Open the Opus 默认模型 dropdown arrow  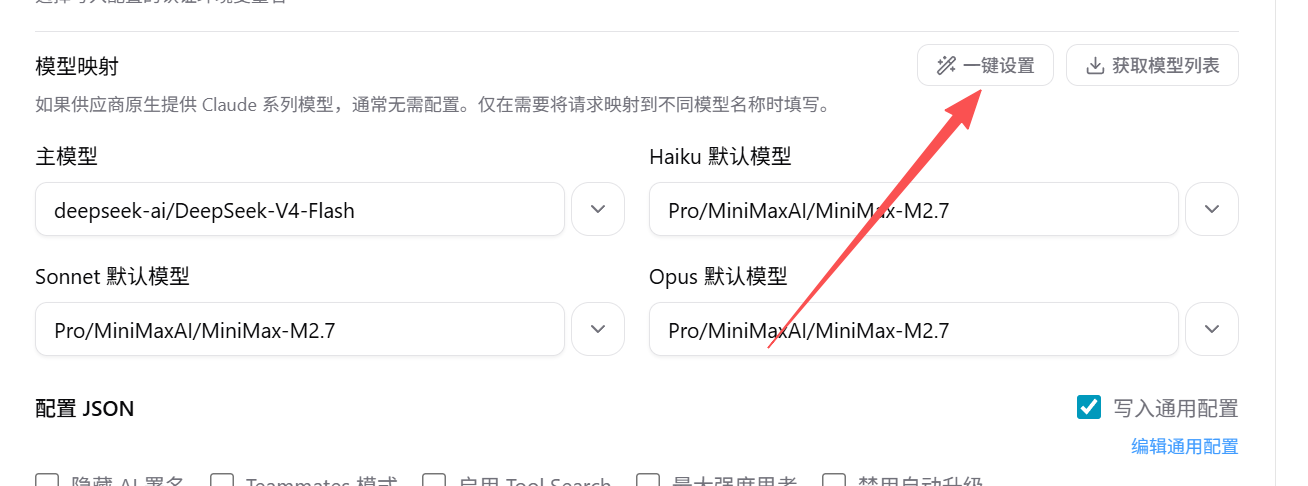tap(1212, 329)
